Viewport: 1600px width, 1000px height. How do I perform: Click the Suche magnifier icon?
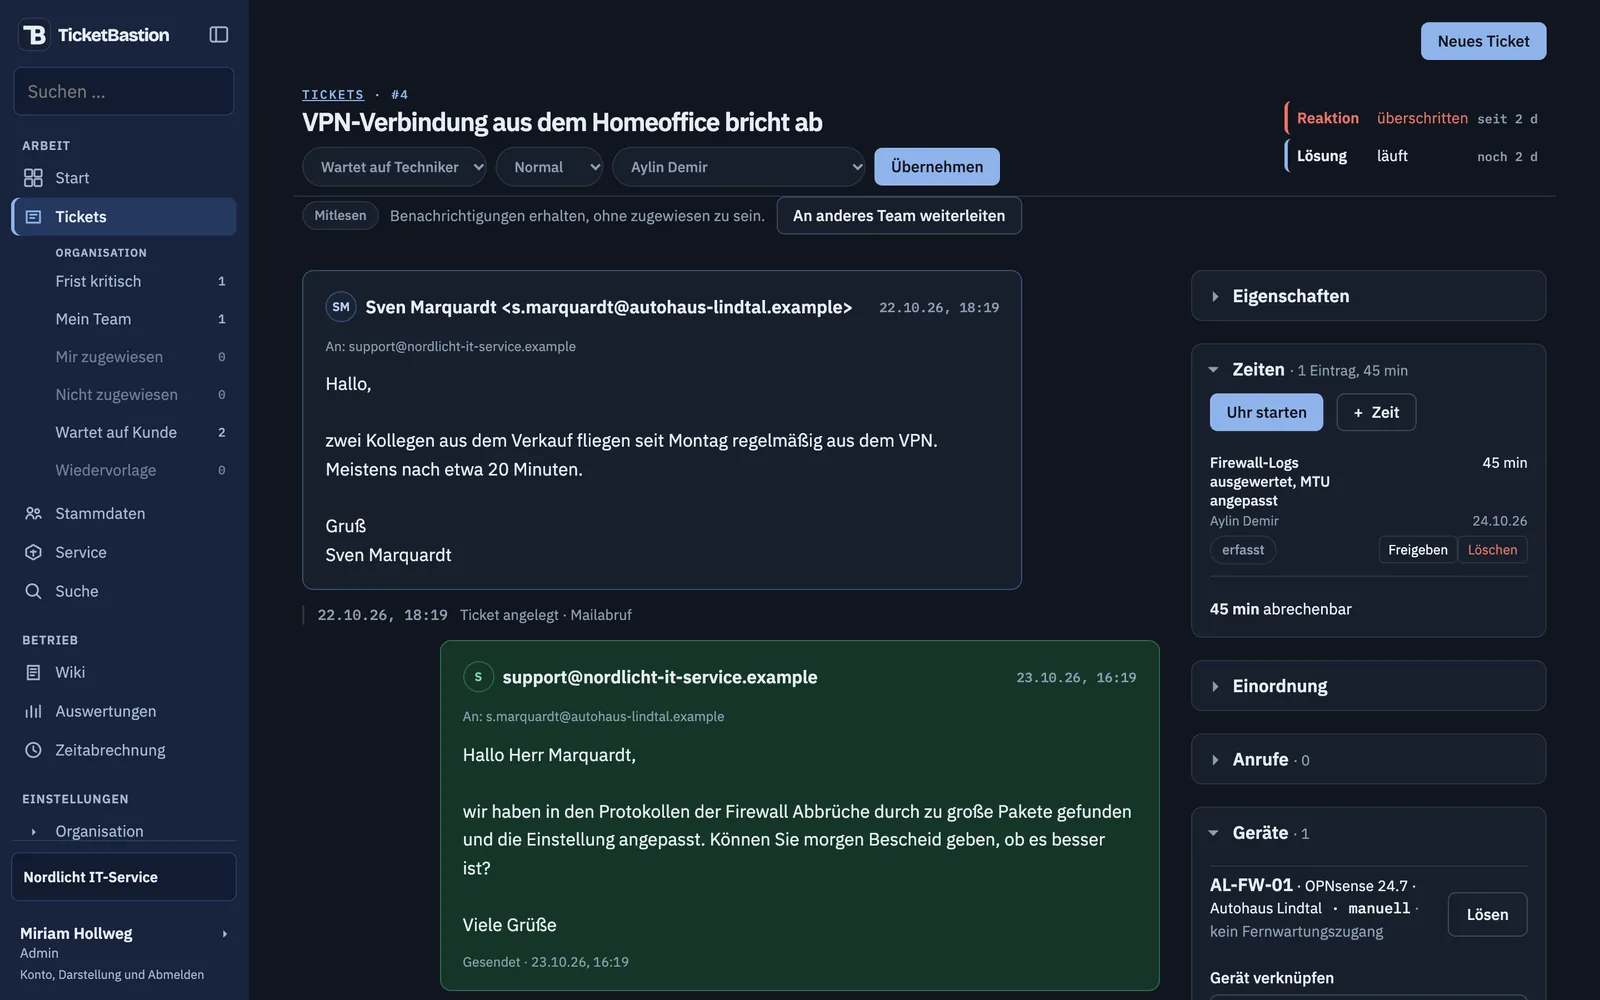click(x=33, y=592)
